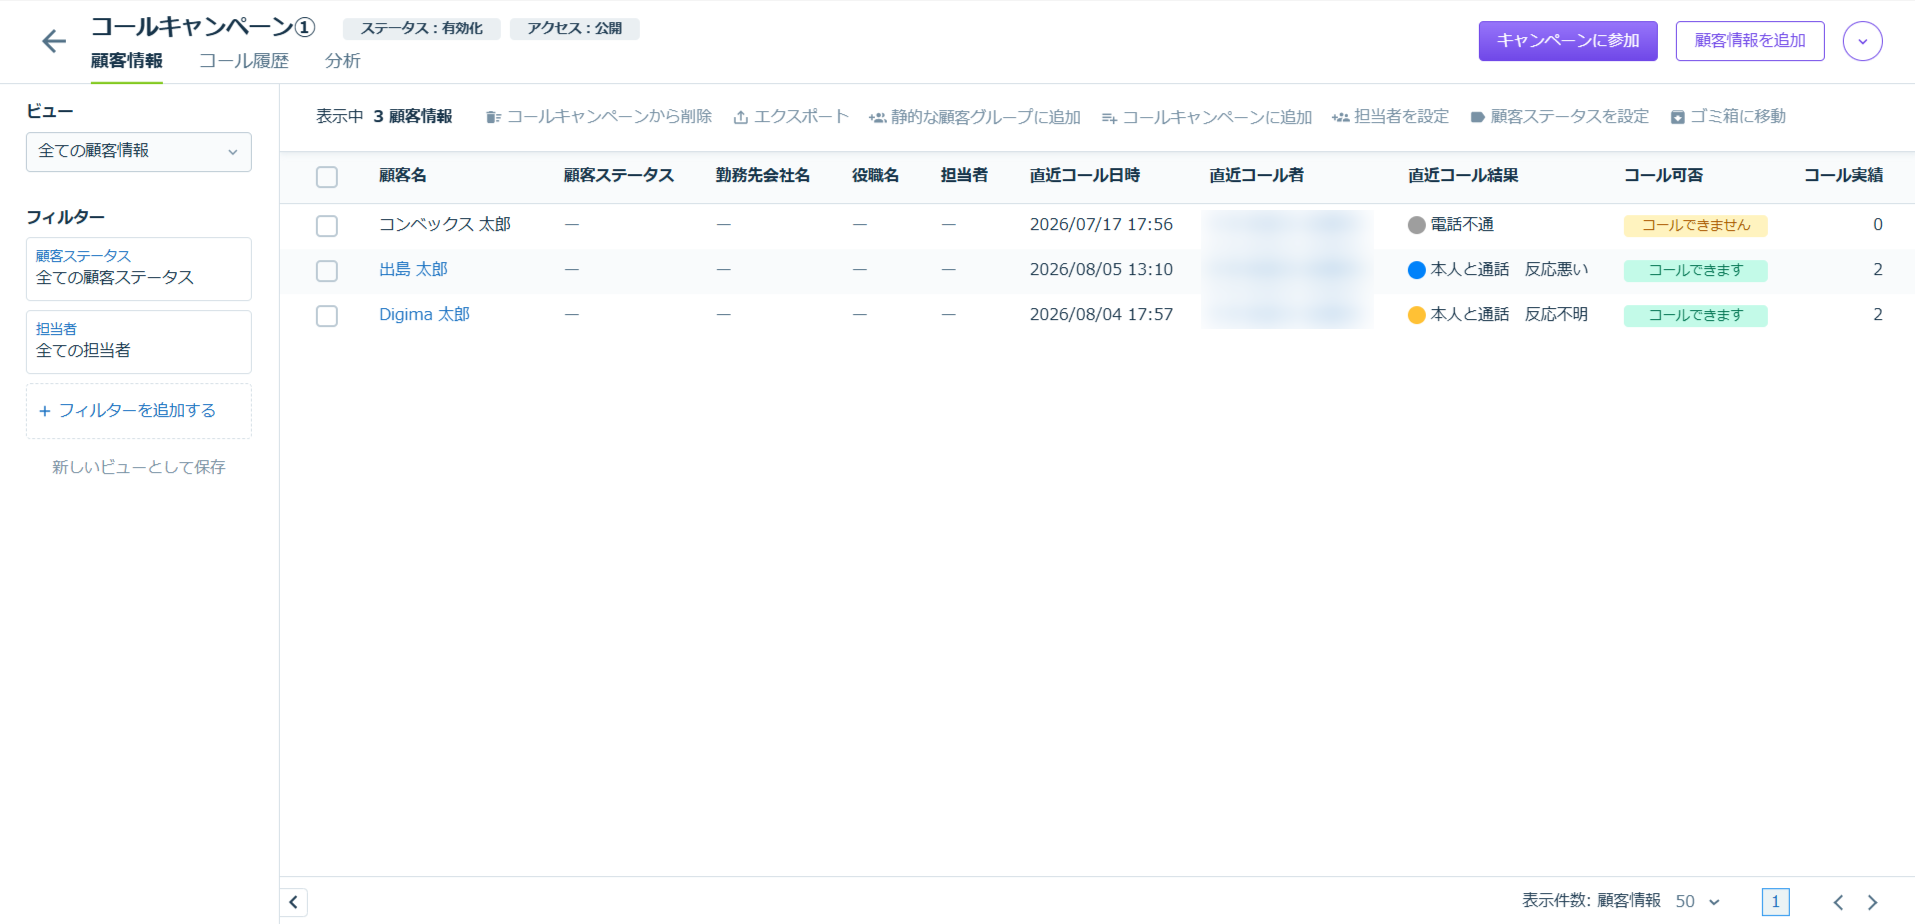This screenshot has width=1915, height=924.
Task: Click the date 2026/08/05 13:10
Action: pos(1101,270)
